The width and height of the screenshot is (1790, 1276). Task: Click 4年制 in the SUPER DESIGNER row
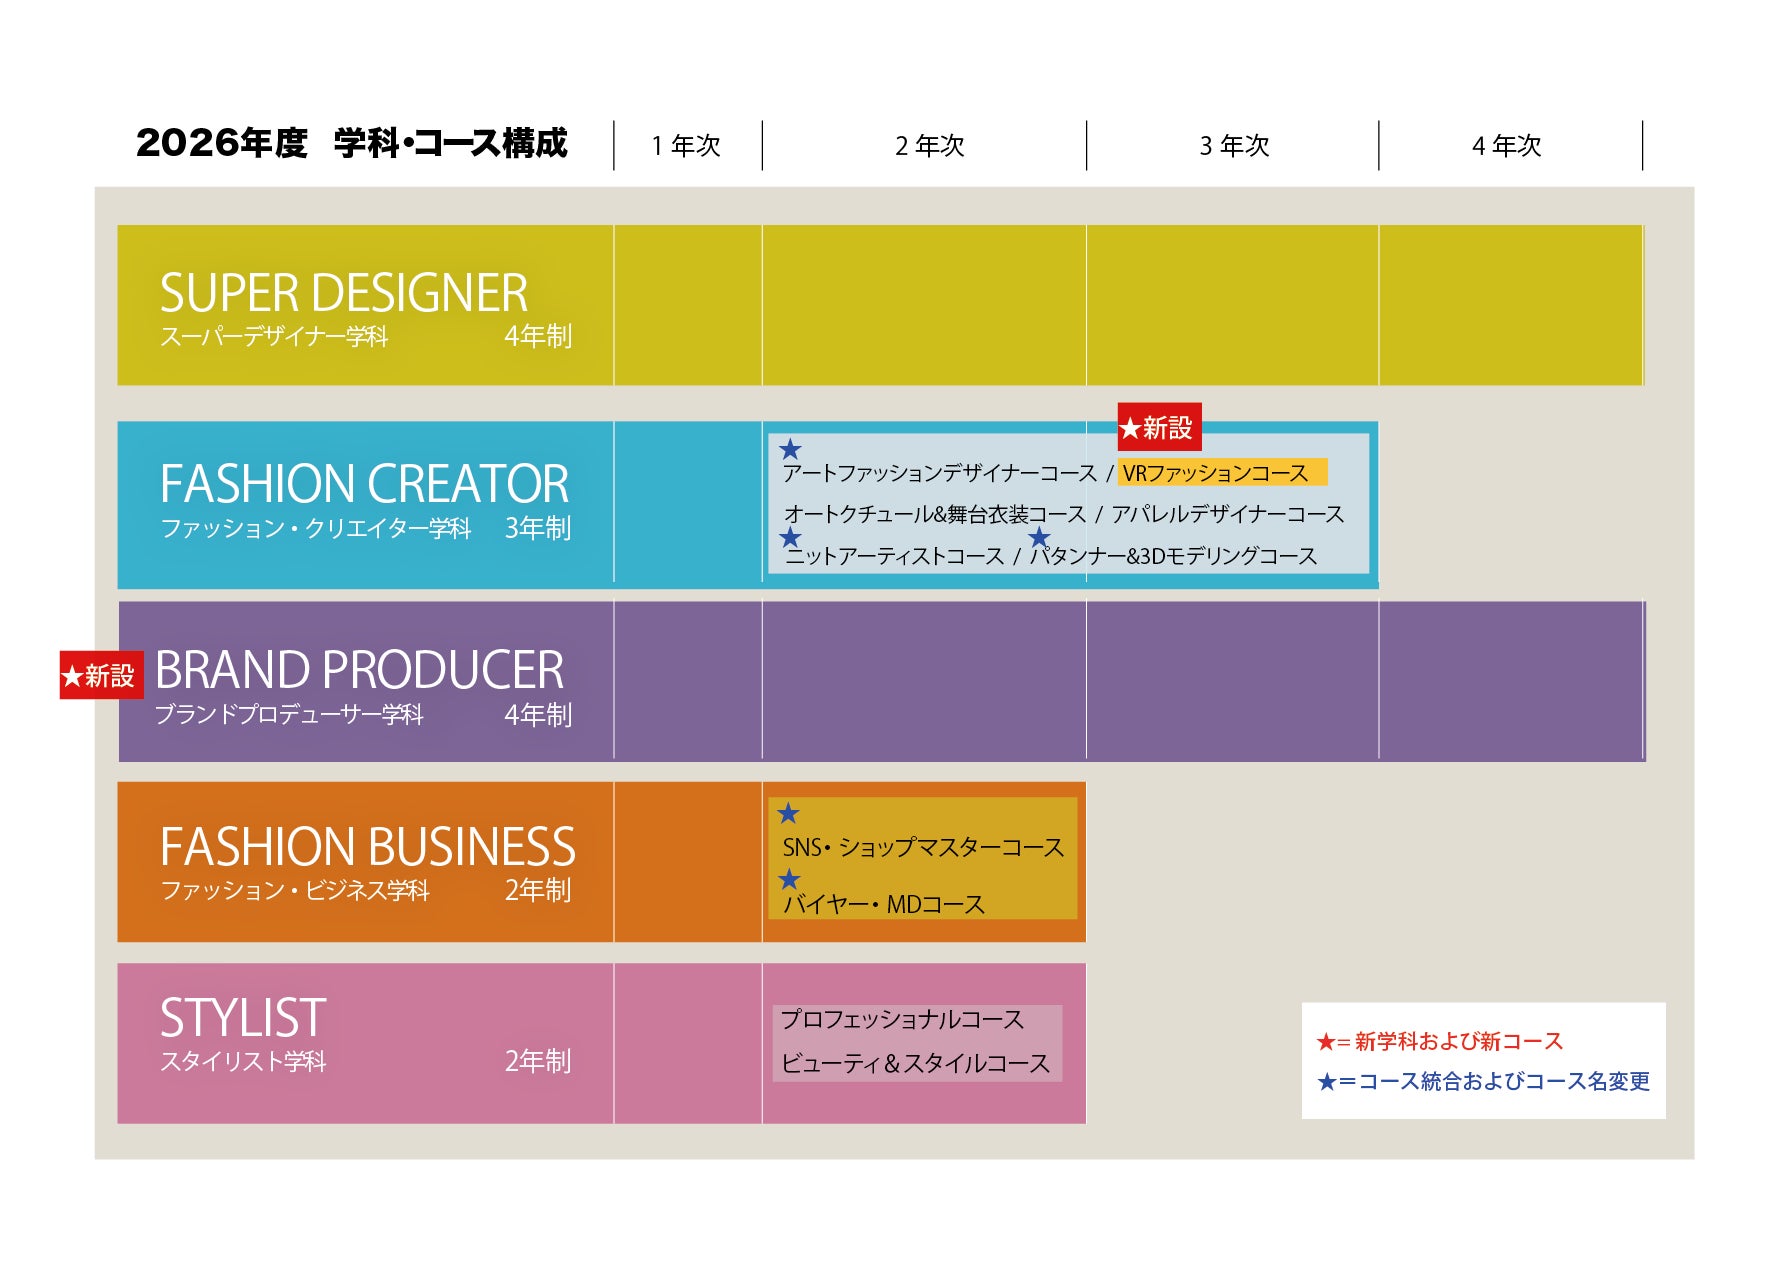(538, 336)
